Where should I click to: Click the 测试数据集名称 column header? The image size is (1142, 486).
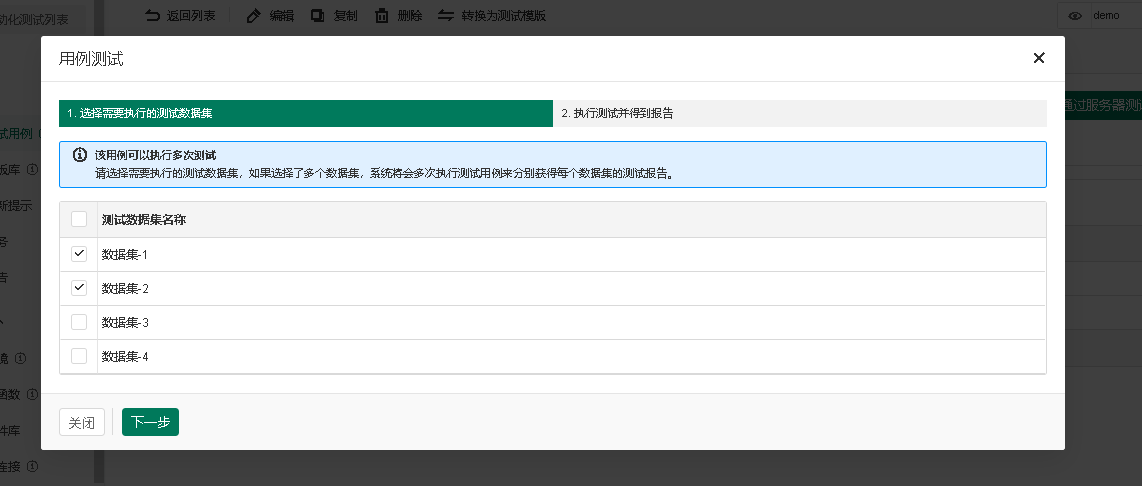click(x=144, y=219)
